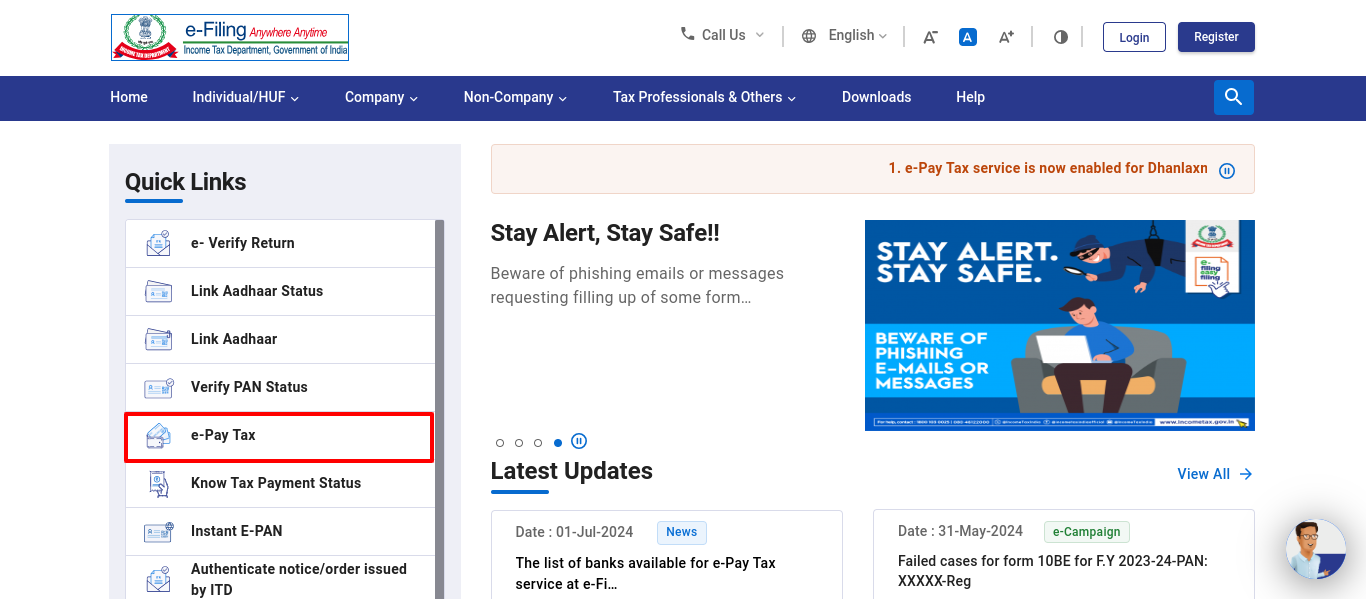Click the e-Pay Tax wallet icon

[x=158, y=435]
